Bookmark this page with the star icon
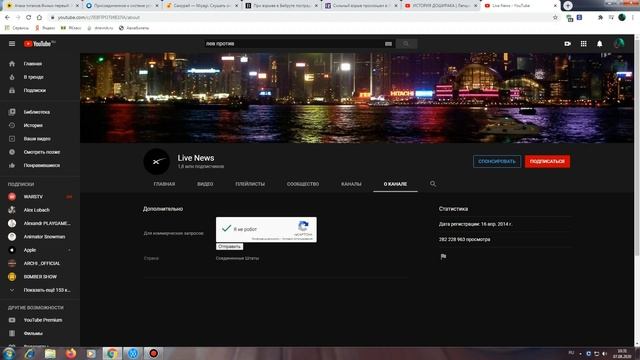Image resolution: width=640 pixels, height=360 pixels. (555, 18)
